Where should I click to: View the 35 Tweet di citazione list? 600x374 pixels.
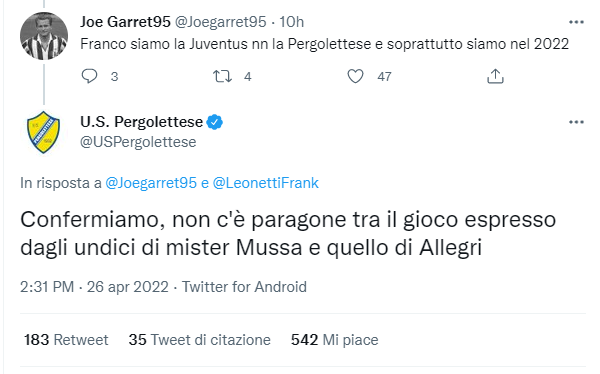199,340
